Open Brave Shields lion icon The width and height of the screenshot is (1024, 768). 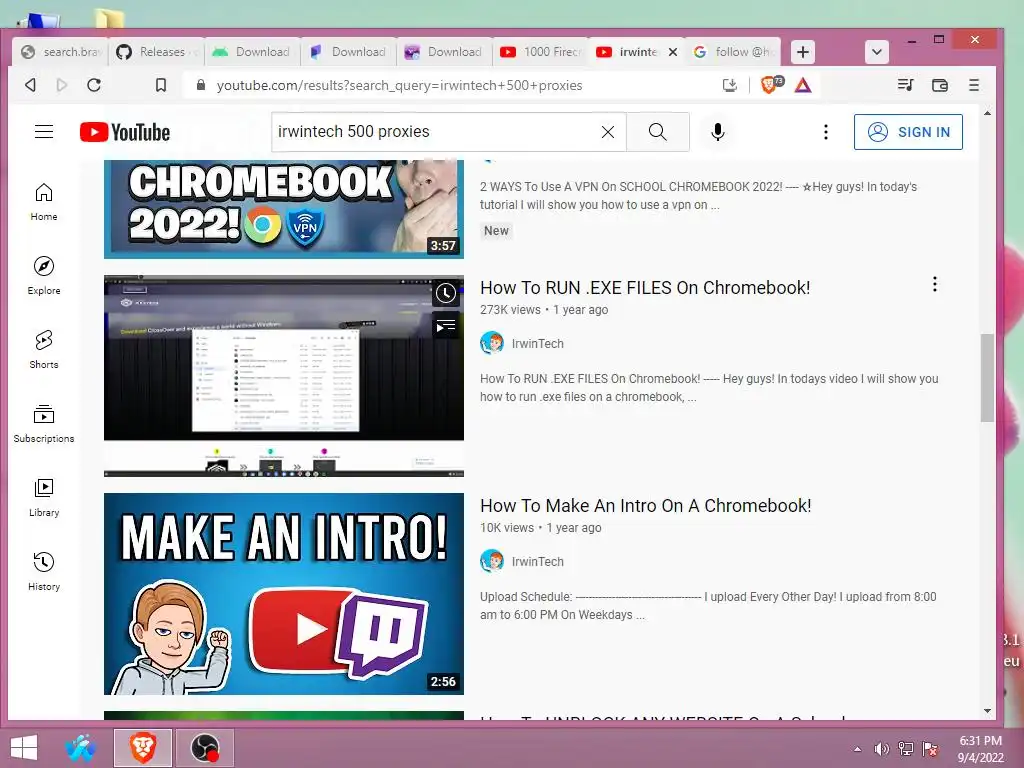(x=771, y=84)
